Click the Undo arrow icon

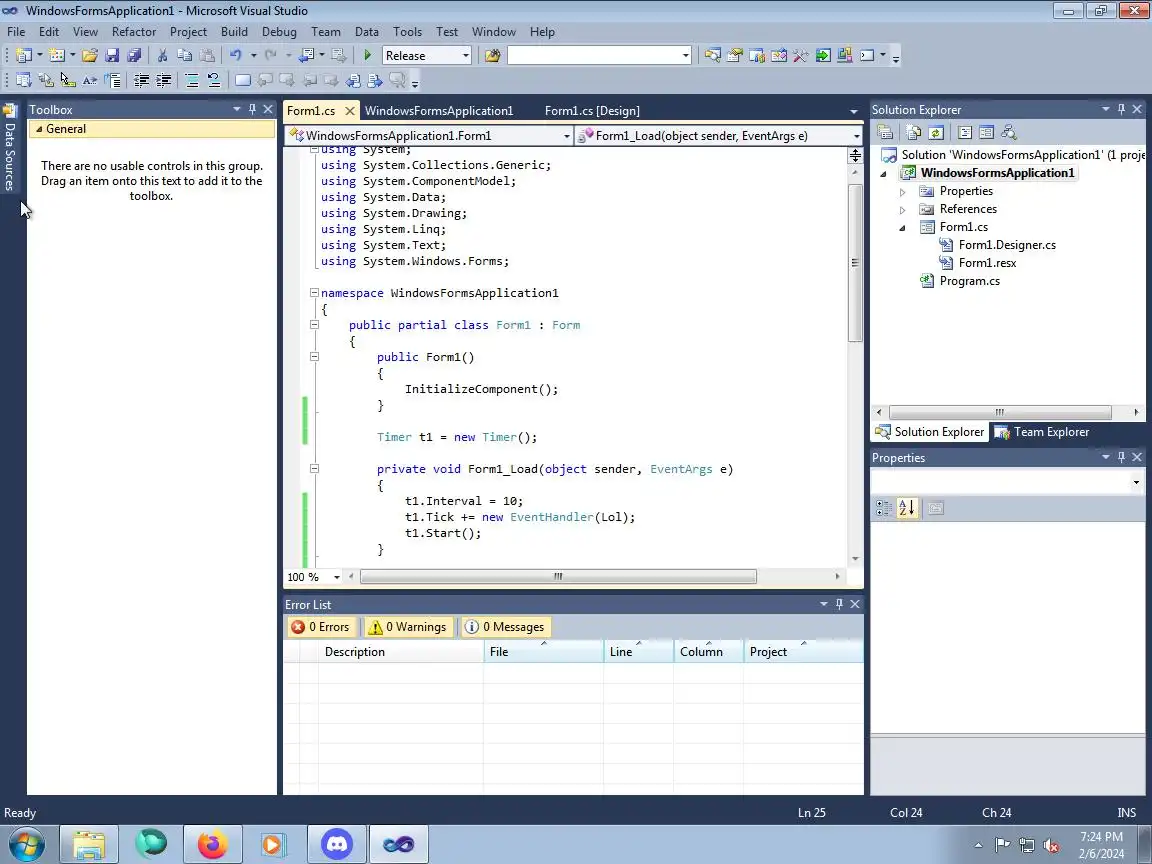tap(235, 55)
